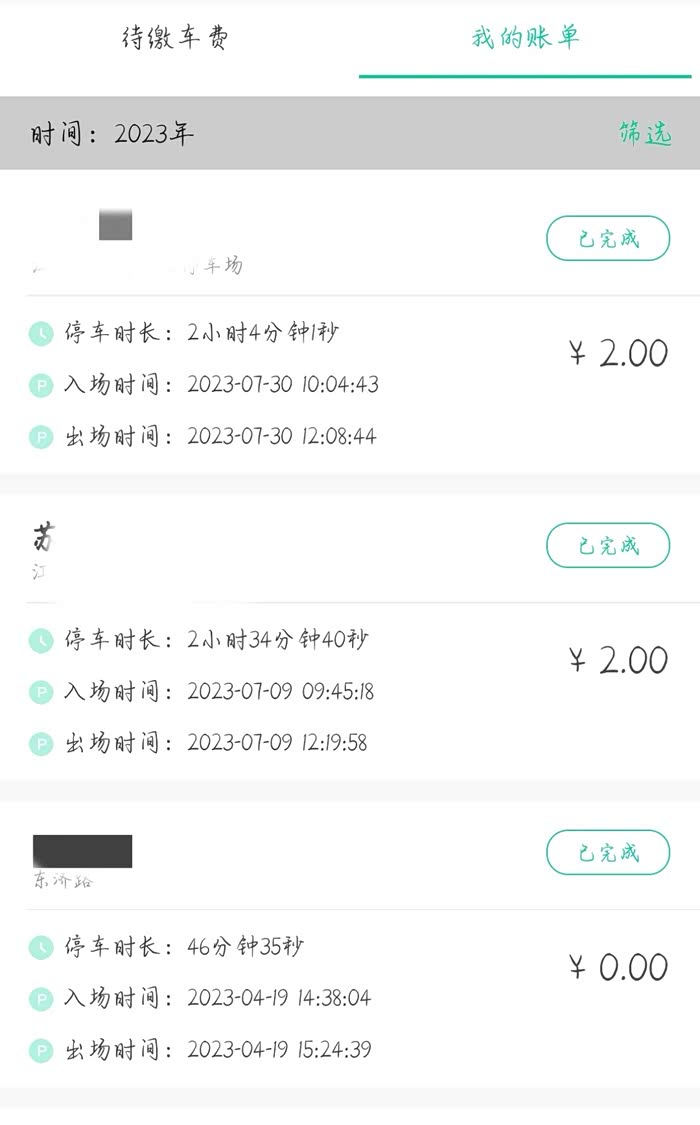
Task: Click 已完成 button on 2023-04-19 bill
Action: [608, 853]
